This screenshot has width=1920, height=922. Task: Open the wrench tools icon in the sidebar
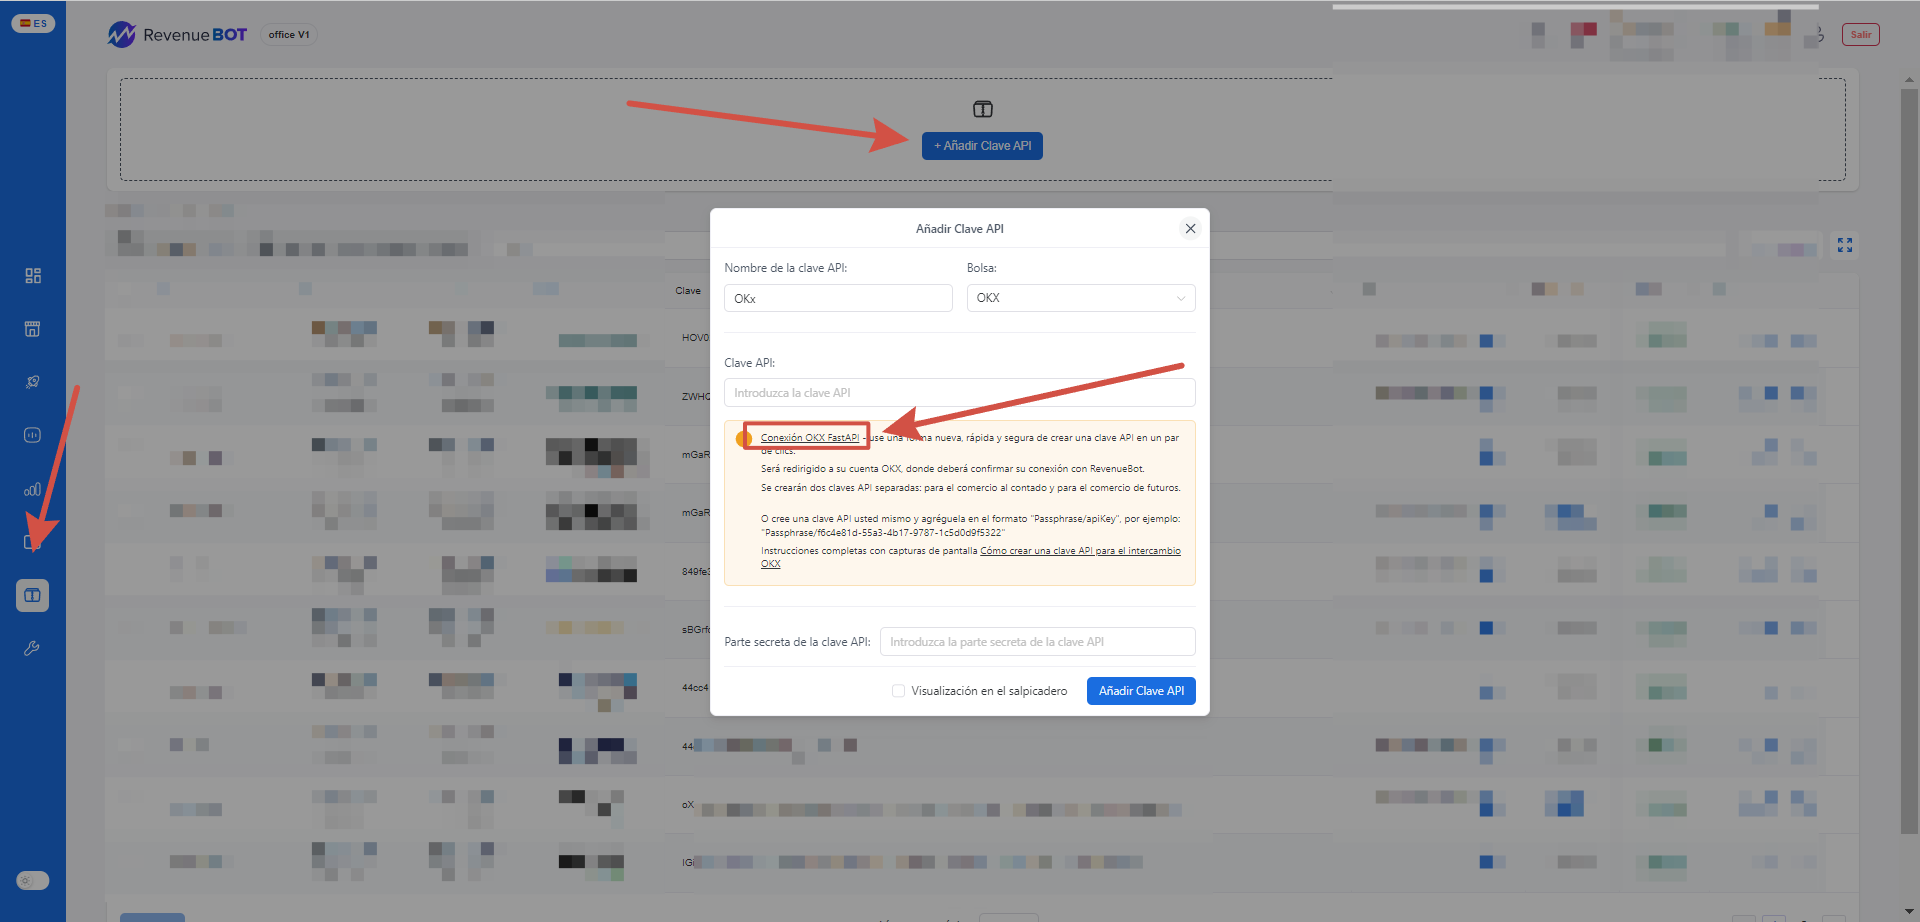pyautogui.click(x=33, y=648)
